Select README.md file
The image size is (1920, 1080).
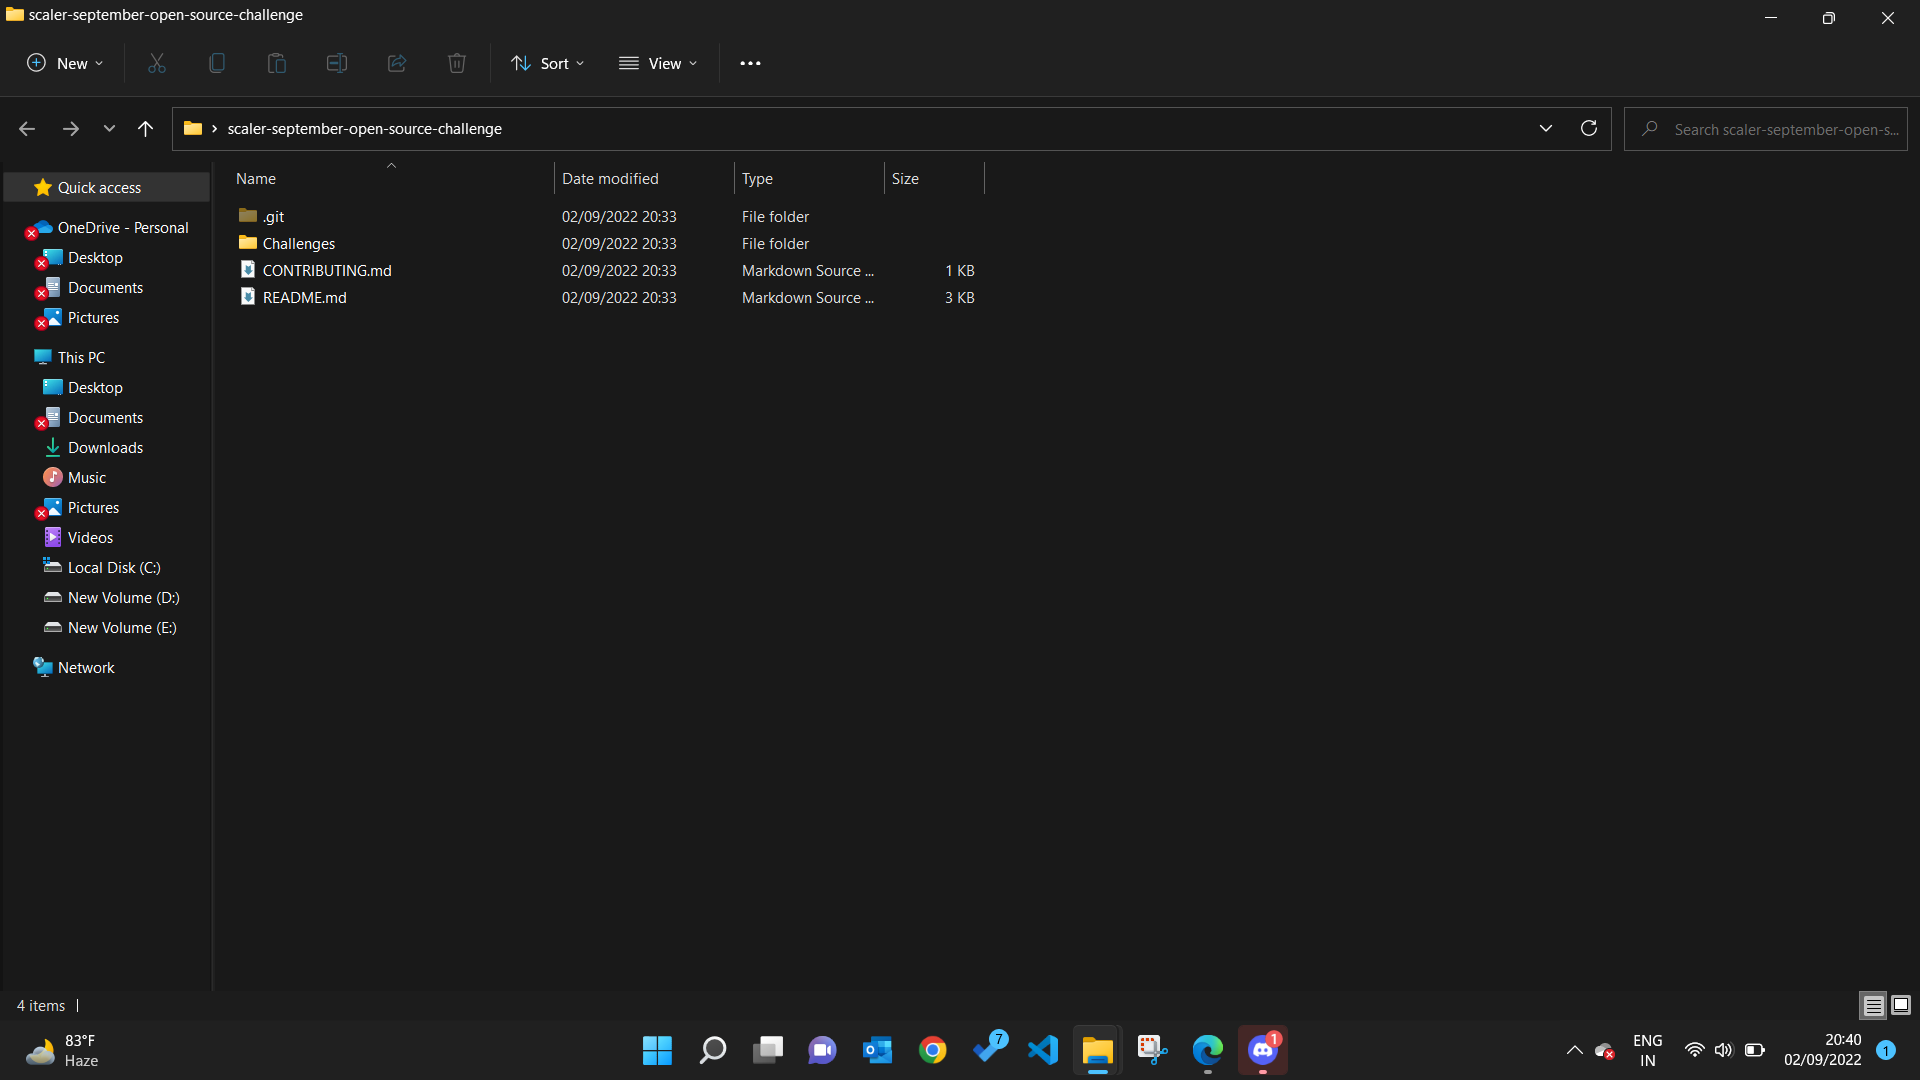coord(304,297)
